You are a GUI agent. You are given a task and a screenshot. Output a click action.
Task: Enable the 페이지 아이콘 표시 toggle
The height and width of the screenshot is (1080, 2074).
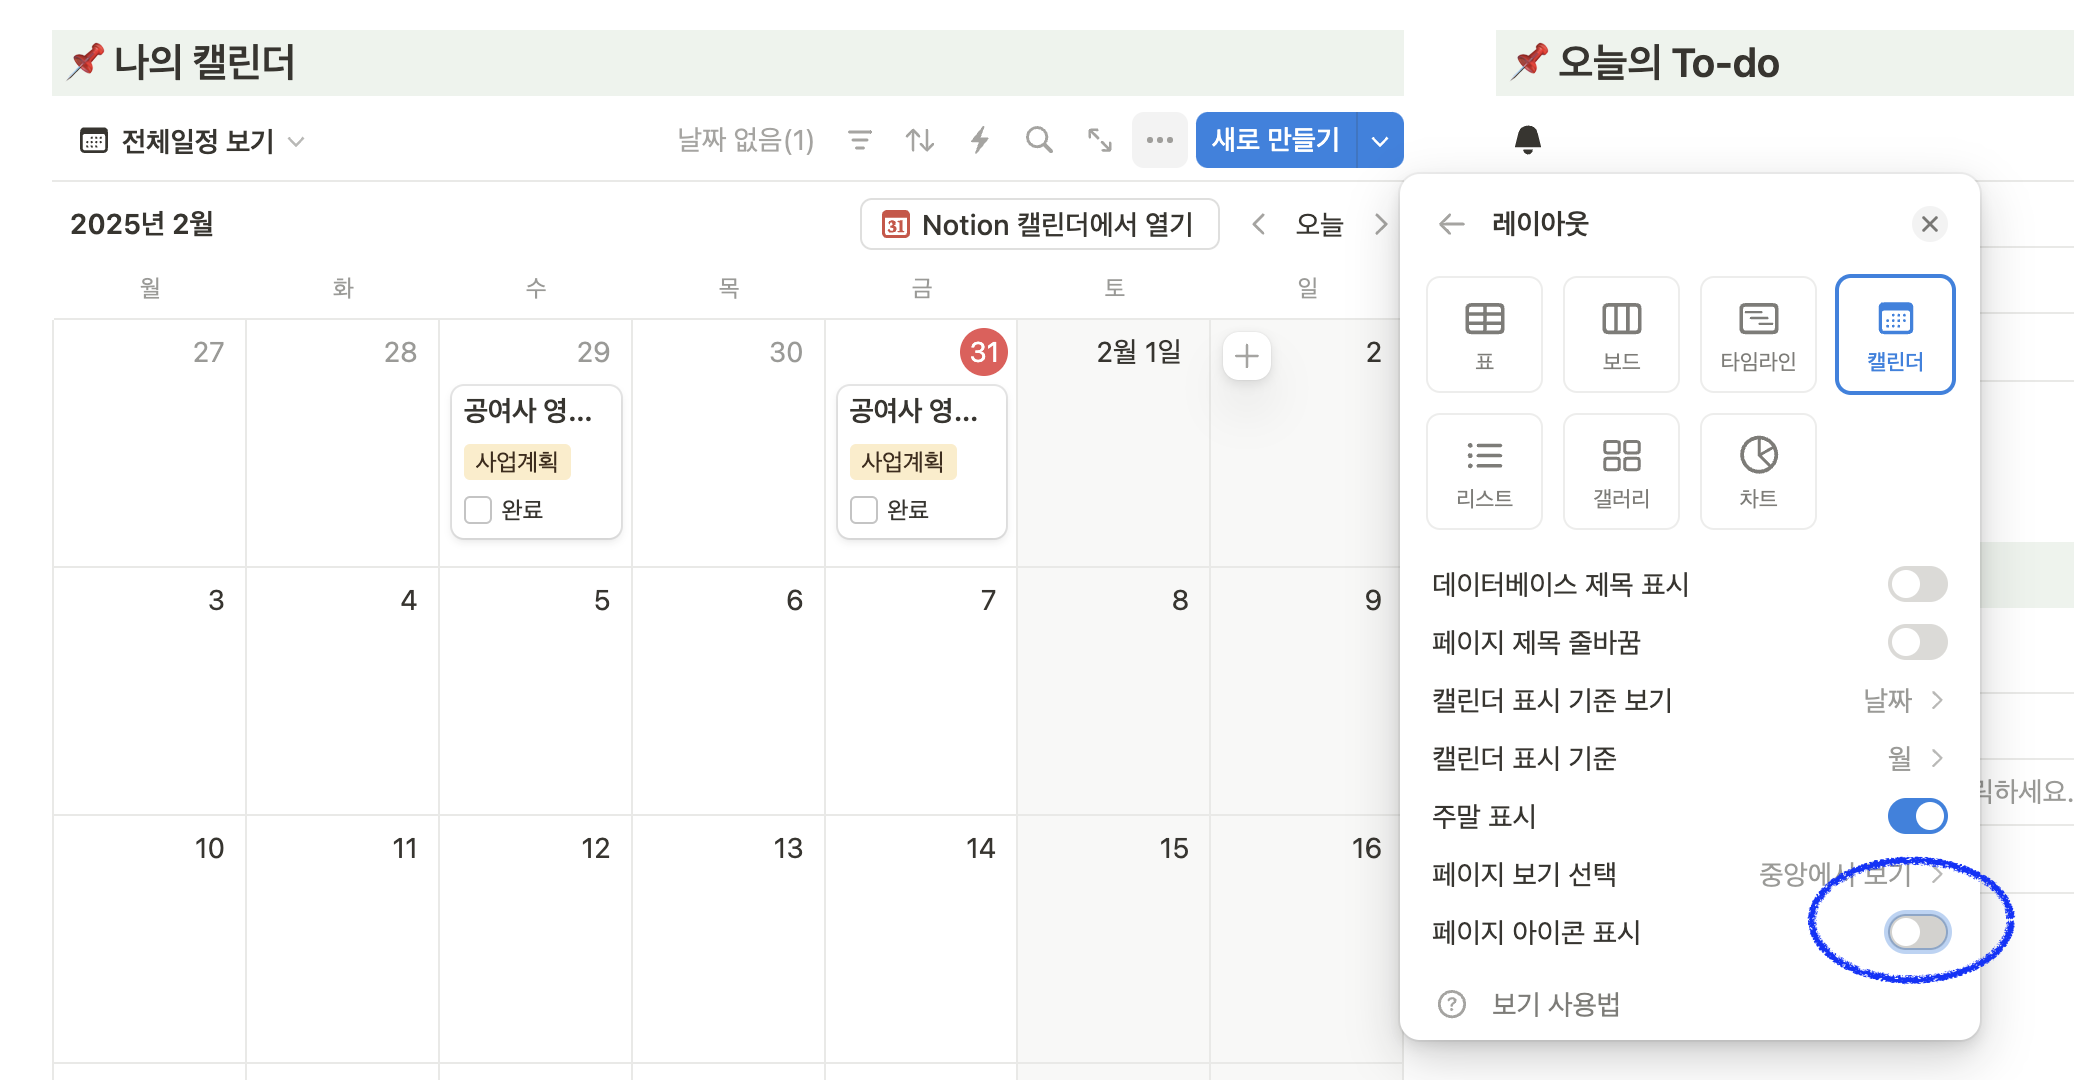pos(1917,932)
